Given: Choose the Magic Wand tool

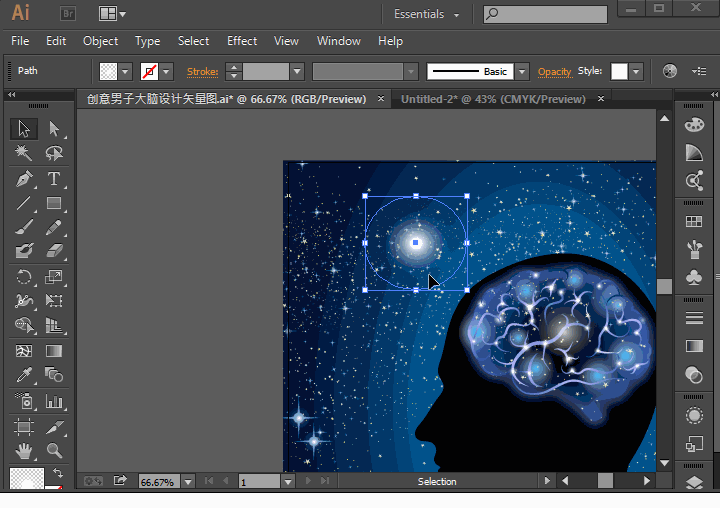Looking at the screenshot, I should [24, 153].
